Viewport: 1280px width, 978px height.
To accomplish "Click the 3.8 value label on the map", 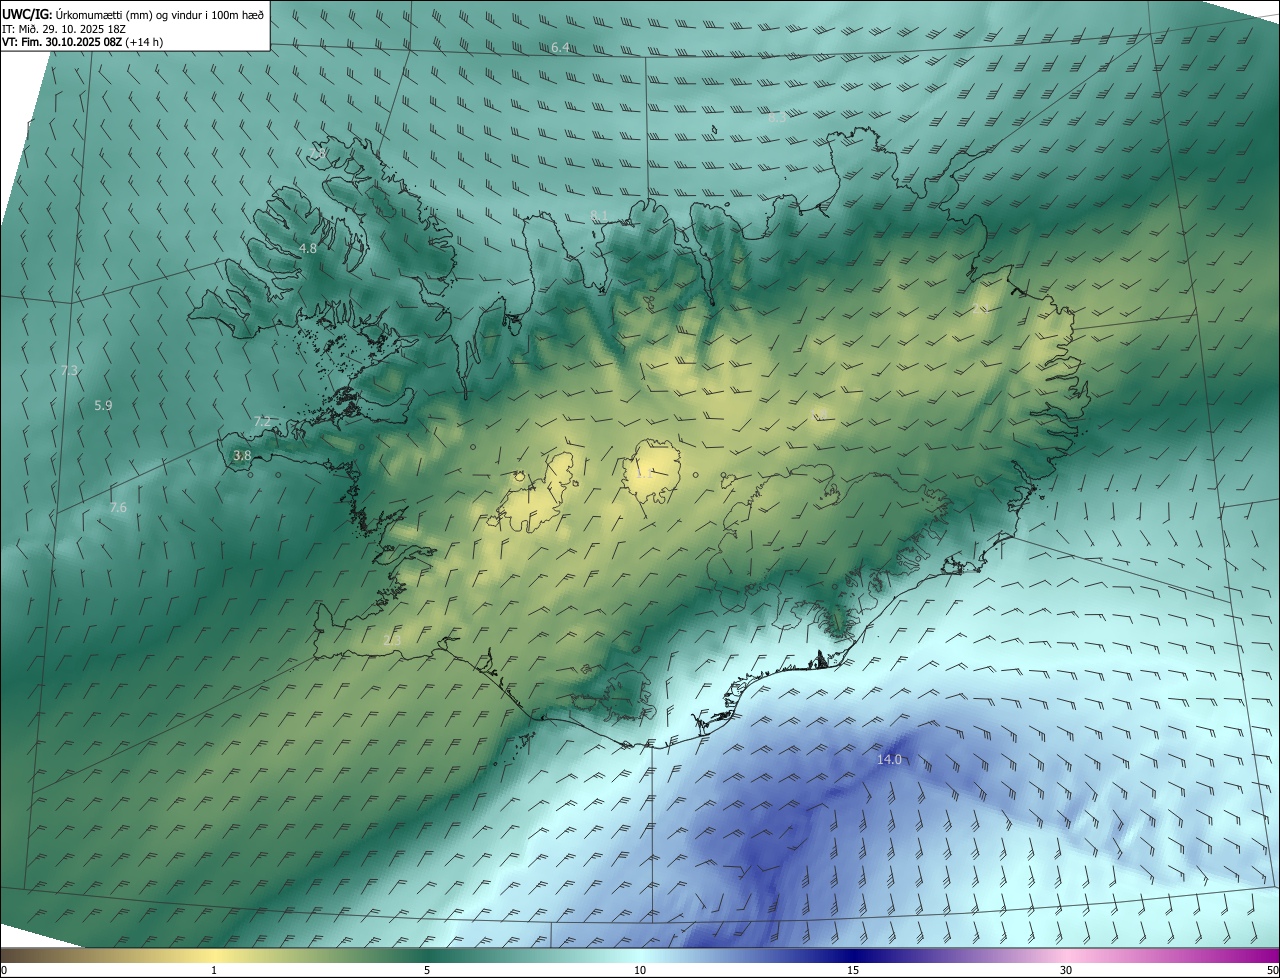I will pyautogui.click(x=242, y=456).
